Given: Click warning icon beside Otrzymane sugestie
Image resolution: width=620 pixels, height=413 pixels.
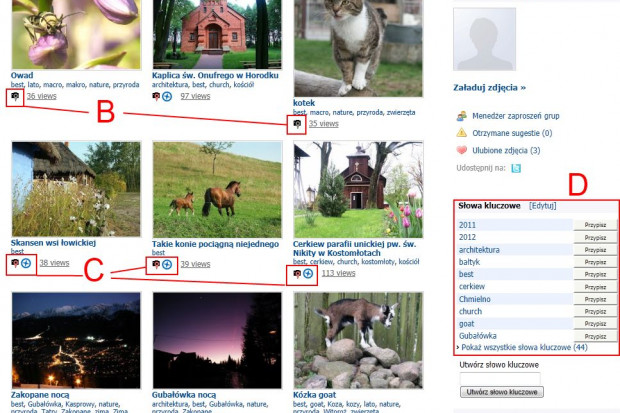Looking at the screenshot, I should coord(461,133).
